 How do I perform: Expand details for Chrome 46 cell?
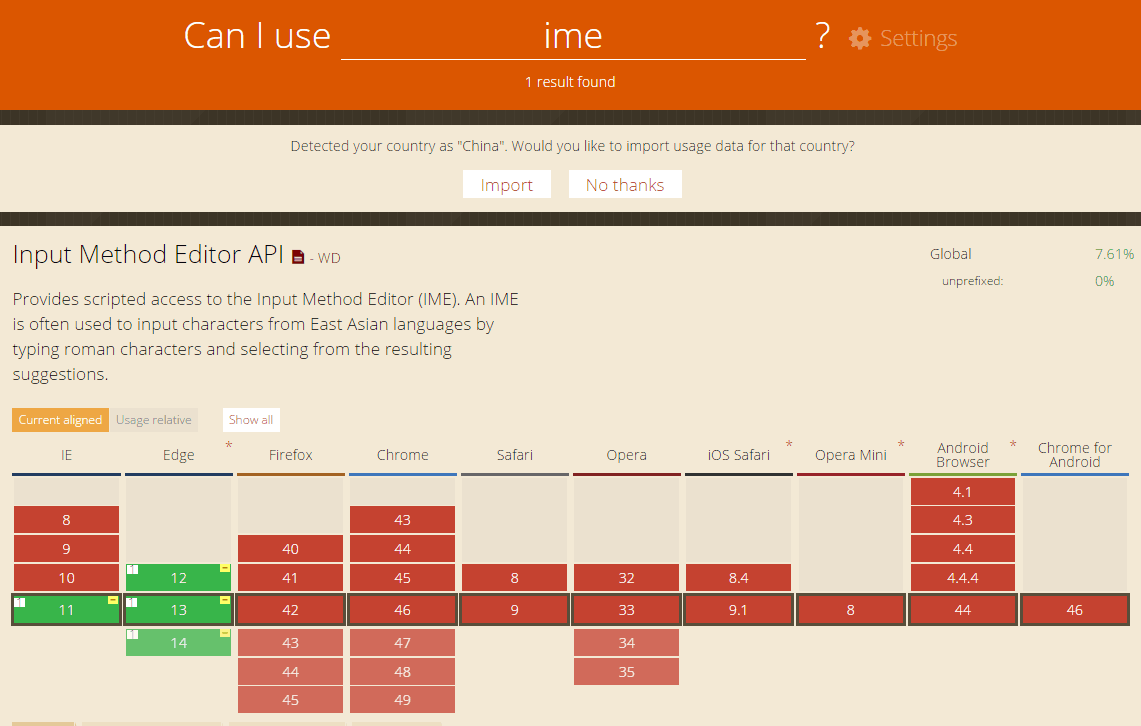[x=402, y=610]
